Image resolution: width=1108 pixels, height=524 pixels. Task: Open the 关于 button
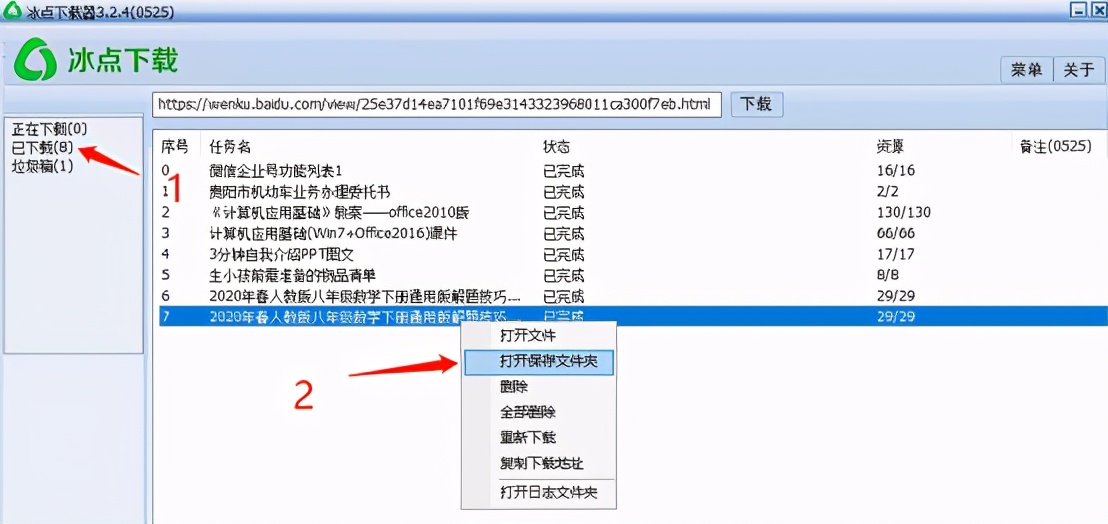click(1079, 70)
